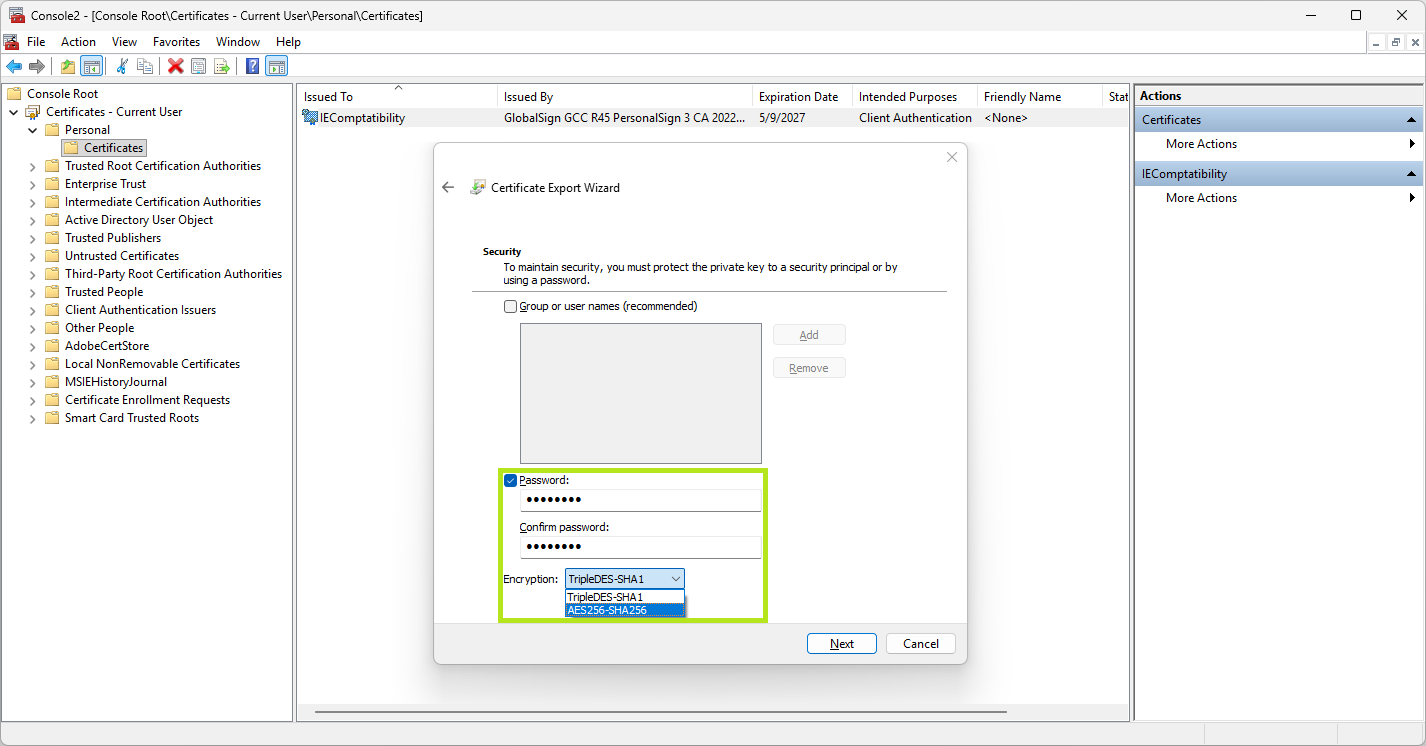Click the Copy icon in the toolbar
Viewport: 1426px width, 746px height.
click(x=145, y=66)
